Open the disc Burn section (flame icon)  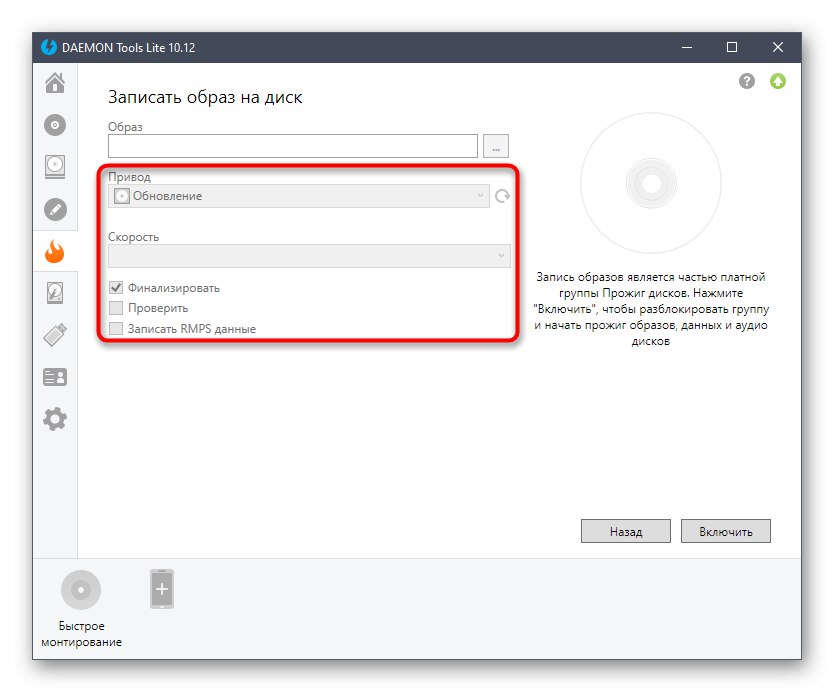[x=54, y=251]
